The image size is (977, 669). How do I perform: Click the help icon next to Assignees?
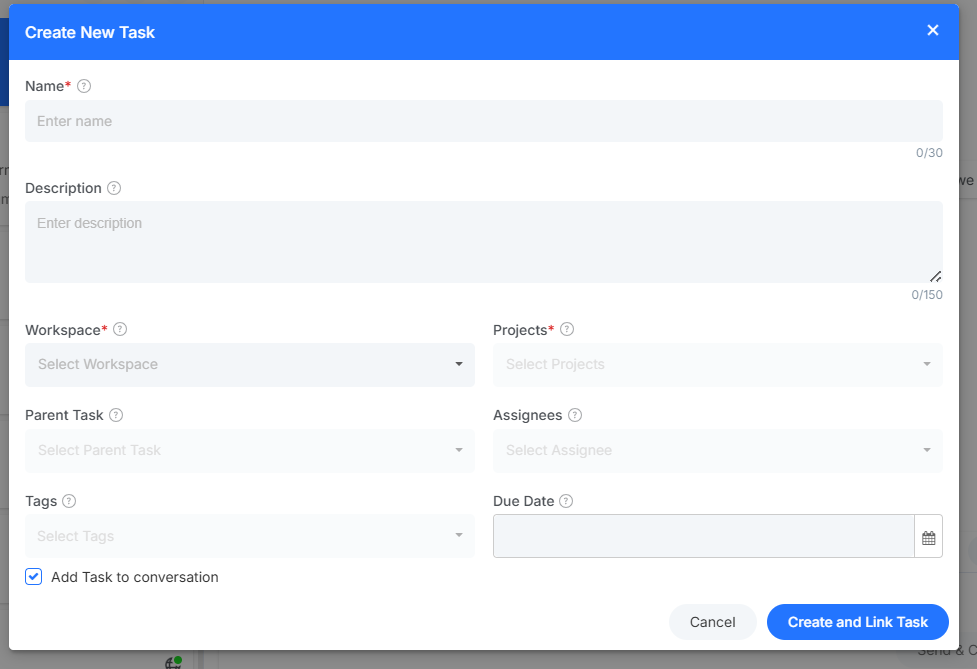[575, 415]
